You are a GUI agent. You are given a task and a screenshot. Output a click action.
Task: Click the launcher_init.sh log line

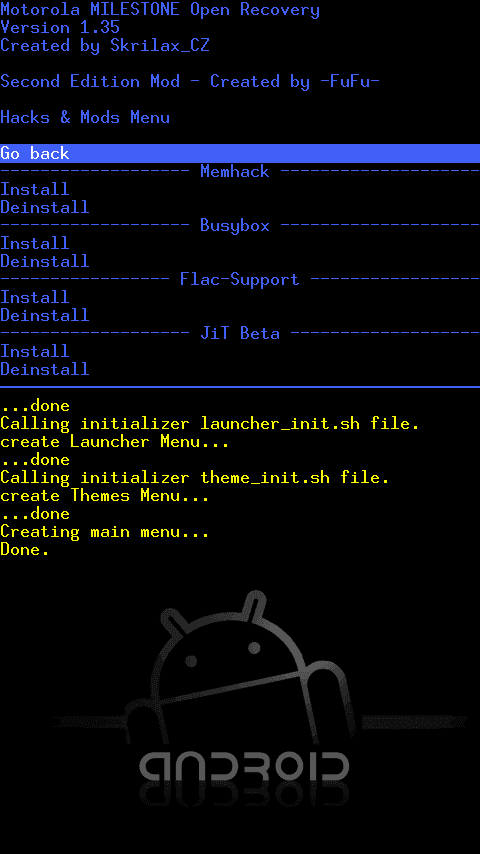(x=210, y=423)
